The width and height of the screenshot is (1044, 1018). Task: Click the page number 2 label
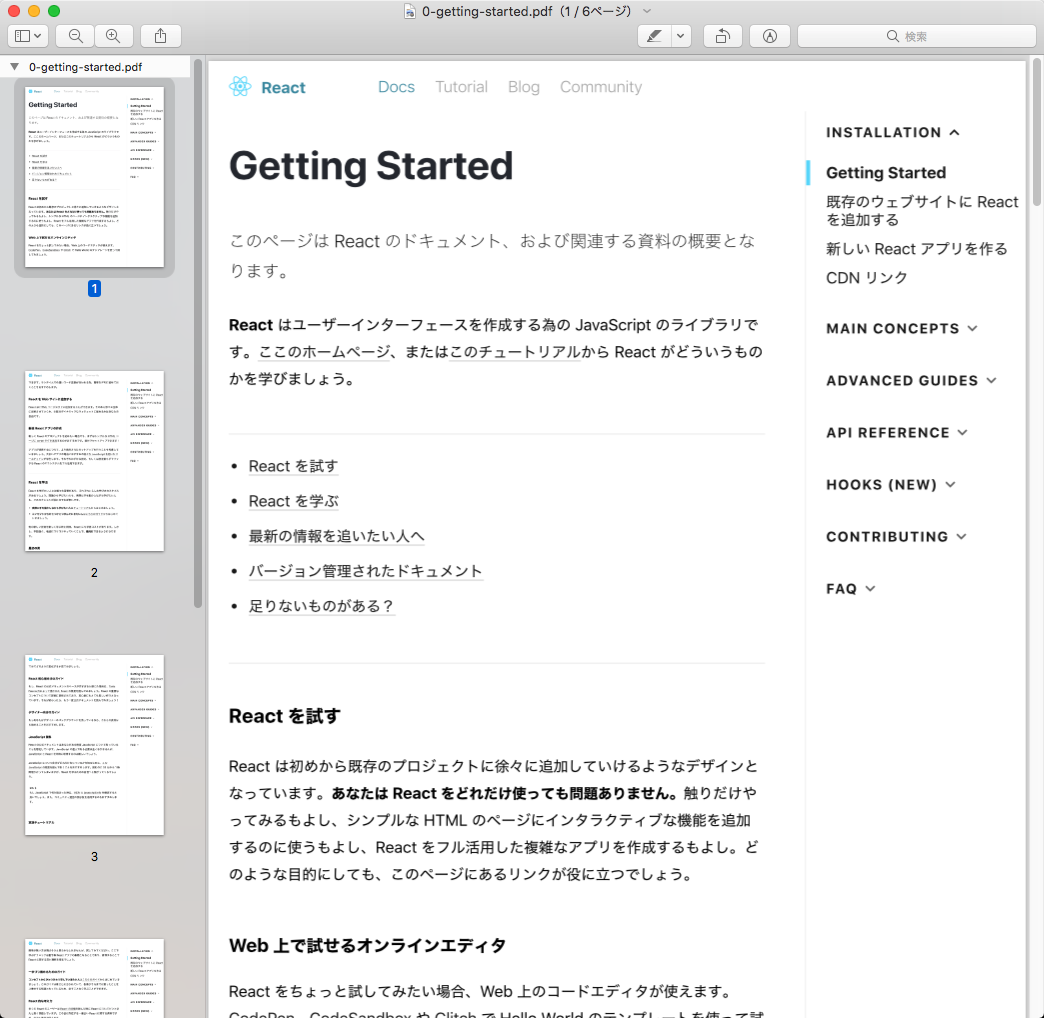click(x=94, y=573)
